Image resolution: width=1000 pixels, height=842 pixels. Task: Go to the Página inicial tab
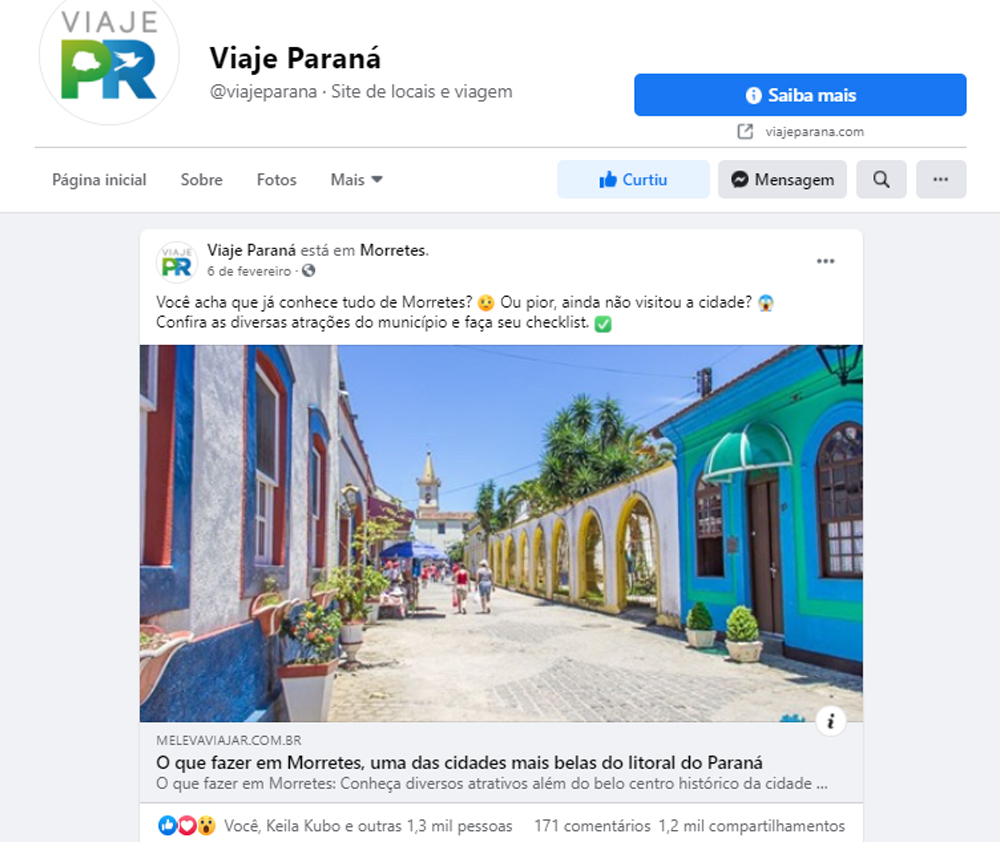tap(99, 180)
